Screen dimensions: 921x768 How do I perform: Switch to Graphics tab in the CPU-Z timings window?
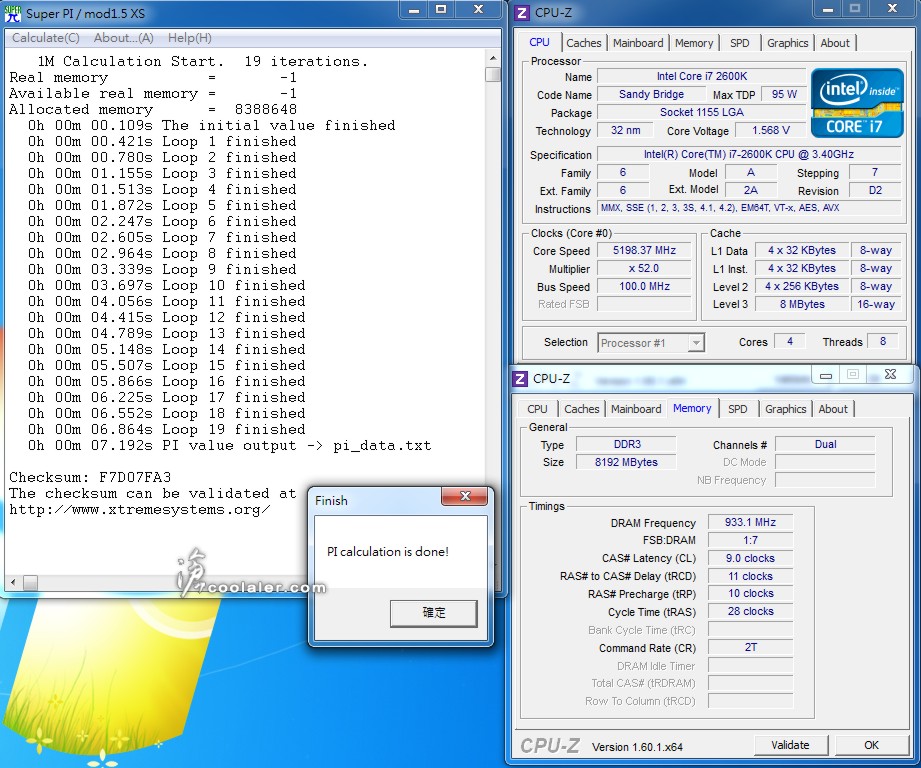tap(785, 409)
